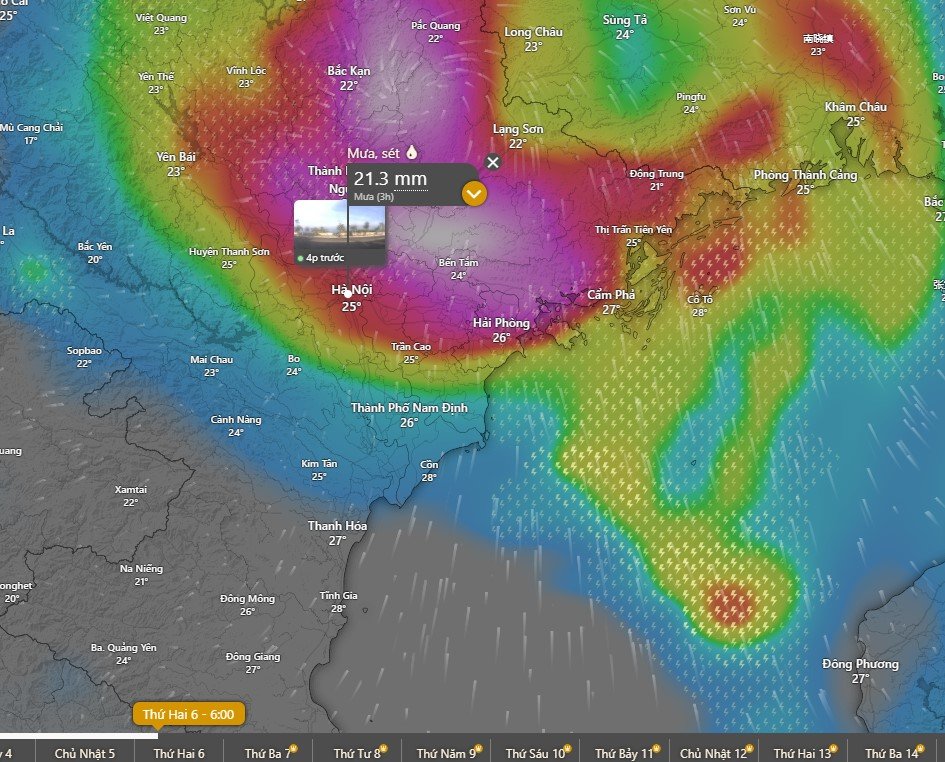The width and height of the screenshot is (945, 762).
Task: Expand forecast details with orange chevron
Action: (474, 193)
